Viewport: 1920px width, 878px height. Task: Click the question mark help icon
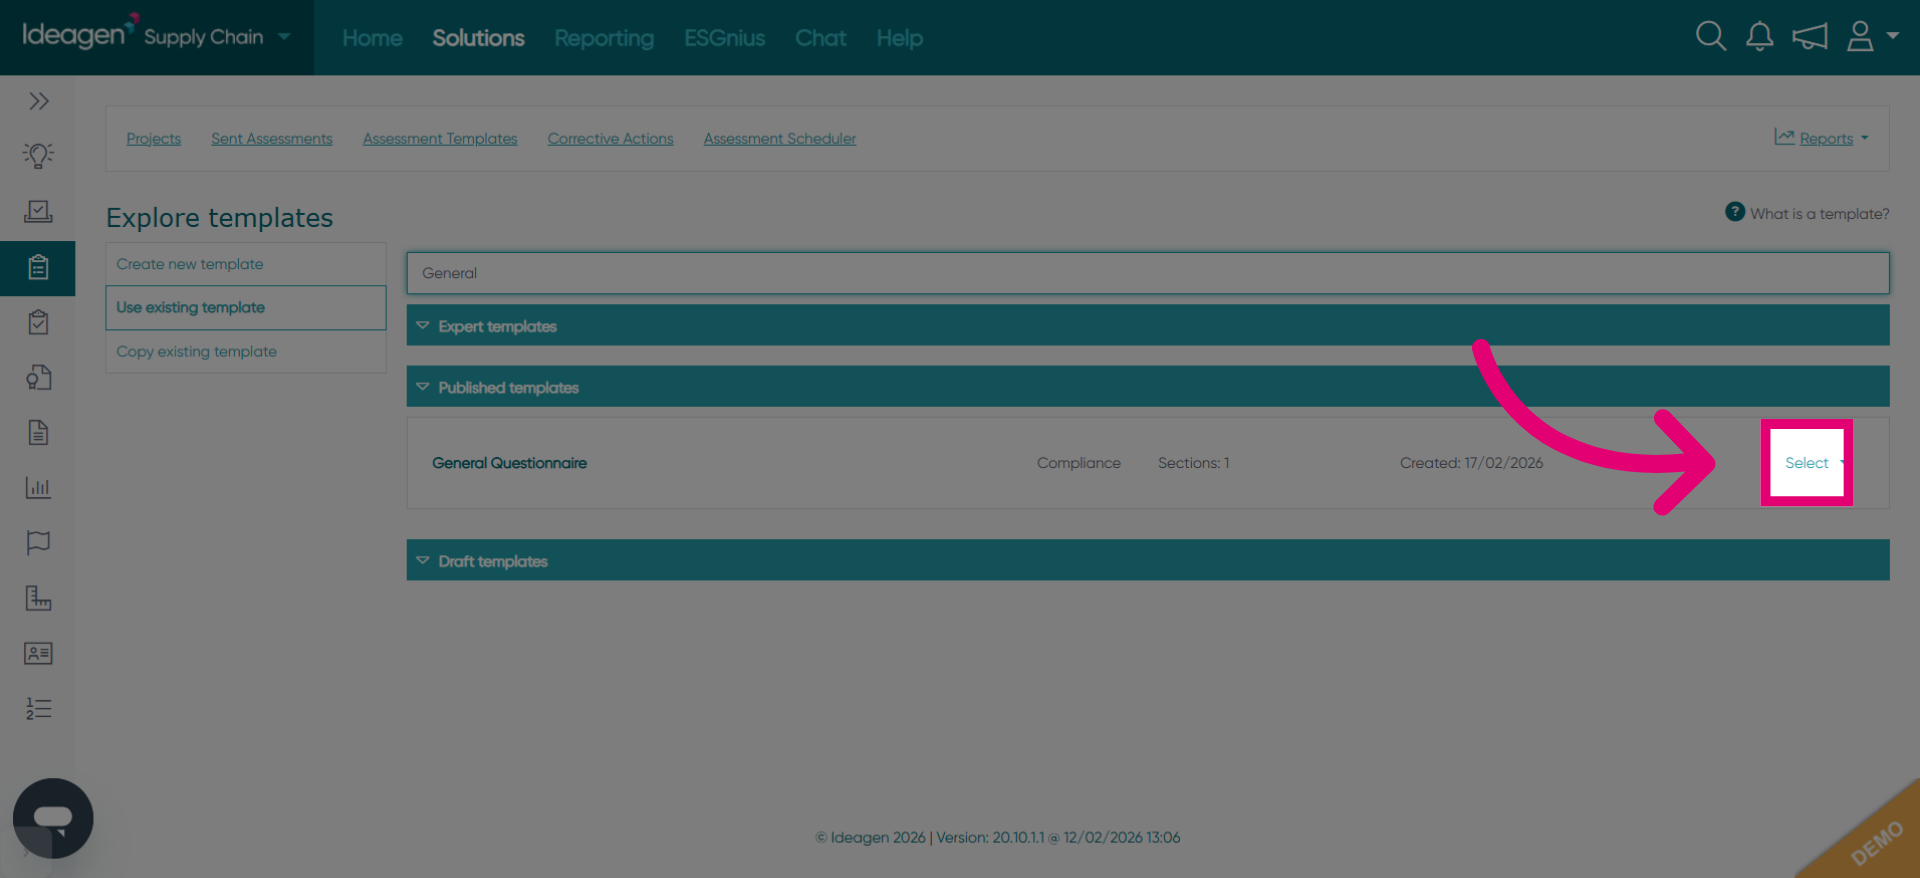pyautogui.click(x=1735, y=212)
